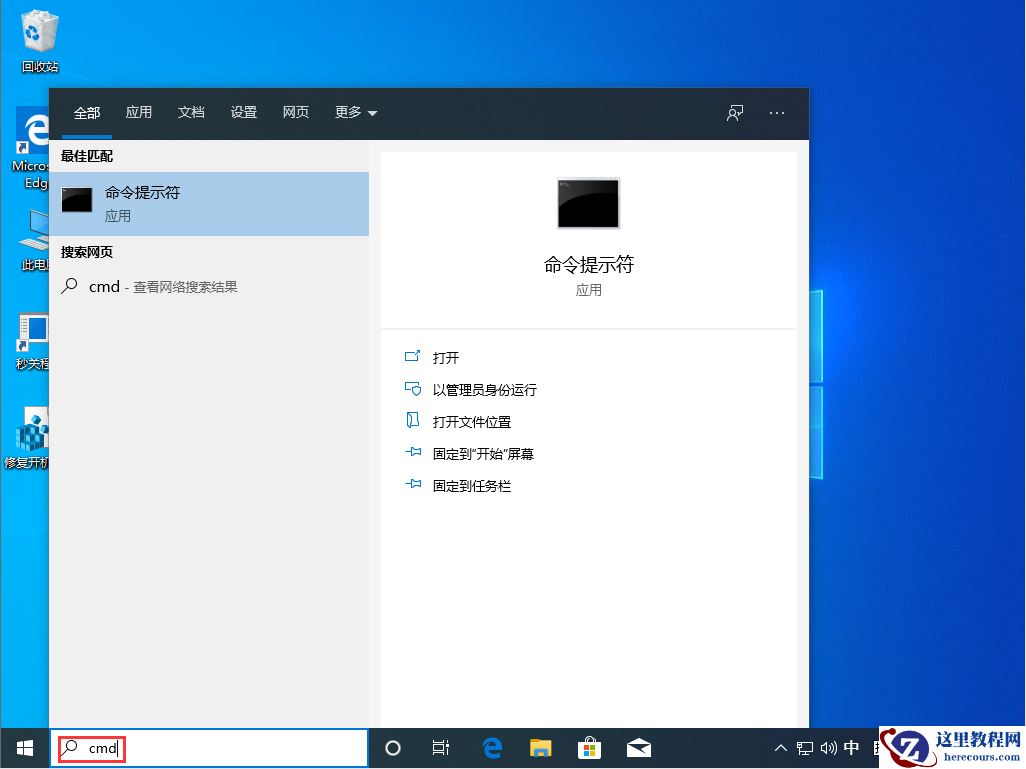This screenshot has height=769, width=1026.
Task: Launch Microsoft Store from the taskbar
Action: click(x=589, y=747)
